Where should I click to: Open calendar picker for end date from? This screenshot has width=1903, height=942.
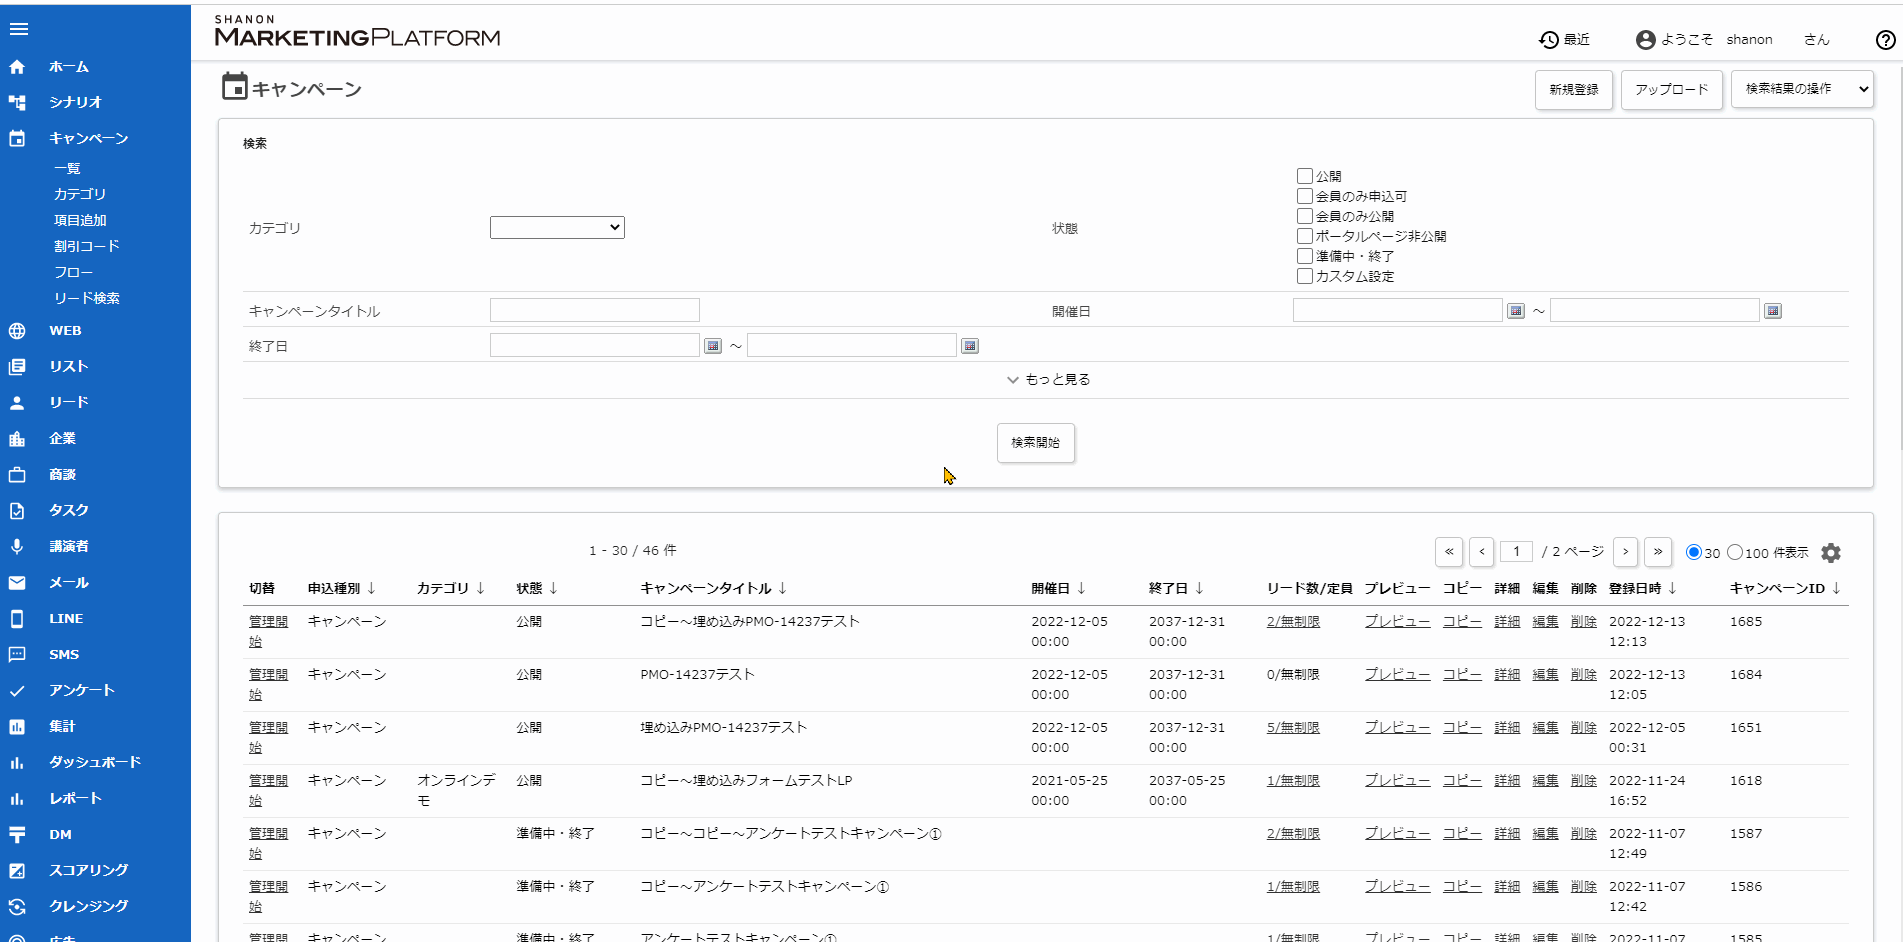pyautogui.click(x=713, y=346)
